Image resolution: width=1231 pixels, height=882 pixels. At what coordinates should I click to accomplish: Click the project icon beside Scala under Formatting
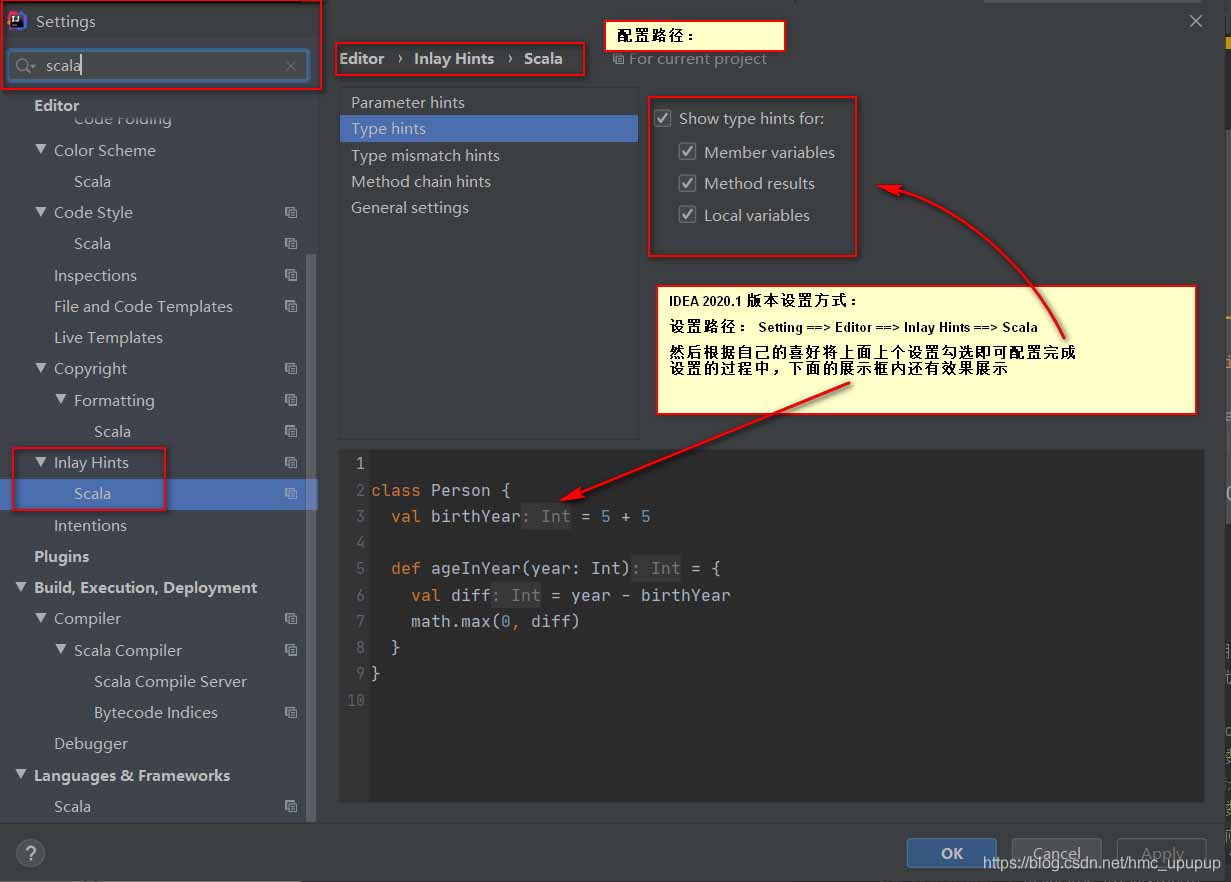point(291,431)
